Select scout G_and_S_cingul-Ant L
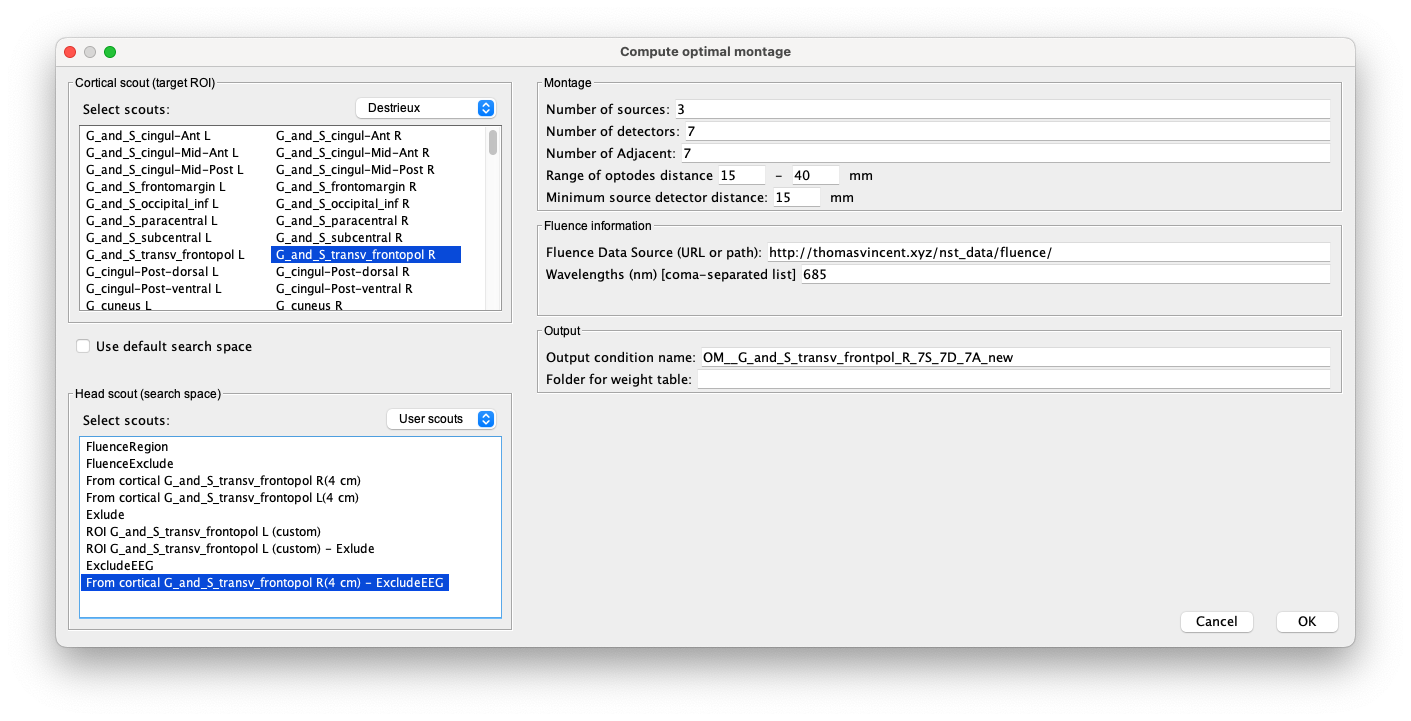 click(x=148, y=135)
